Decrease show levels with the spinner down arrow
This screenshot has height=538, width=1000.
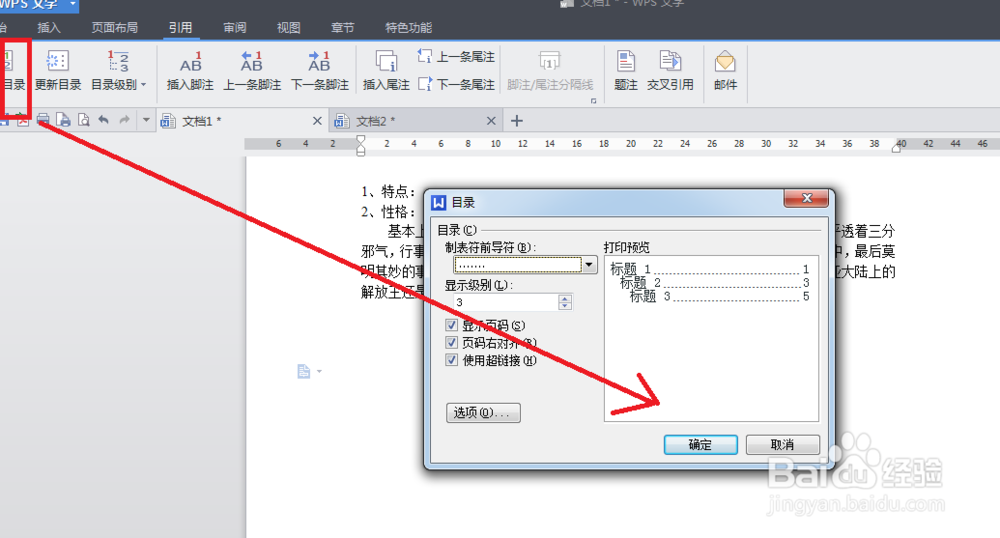click(x=565, y=306)
